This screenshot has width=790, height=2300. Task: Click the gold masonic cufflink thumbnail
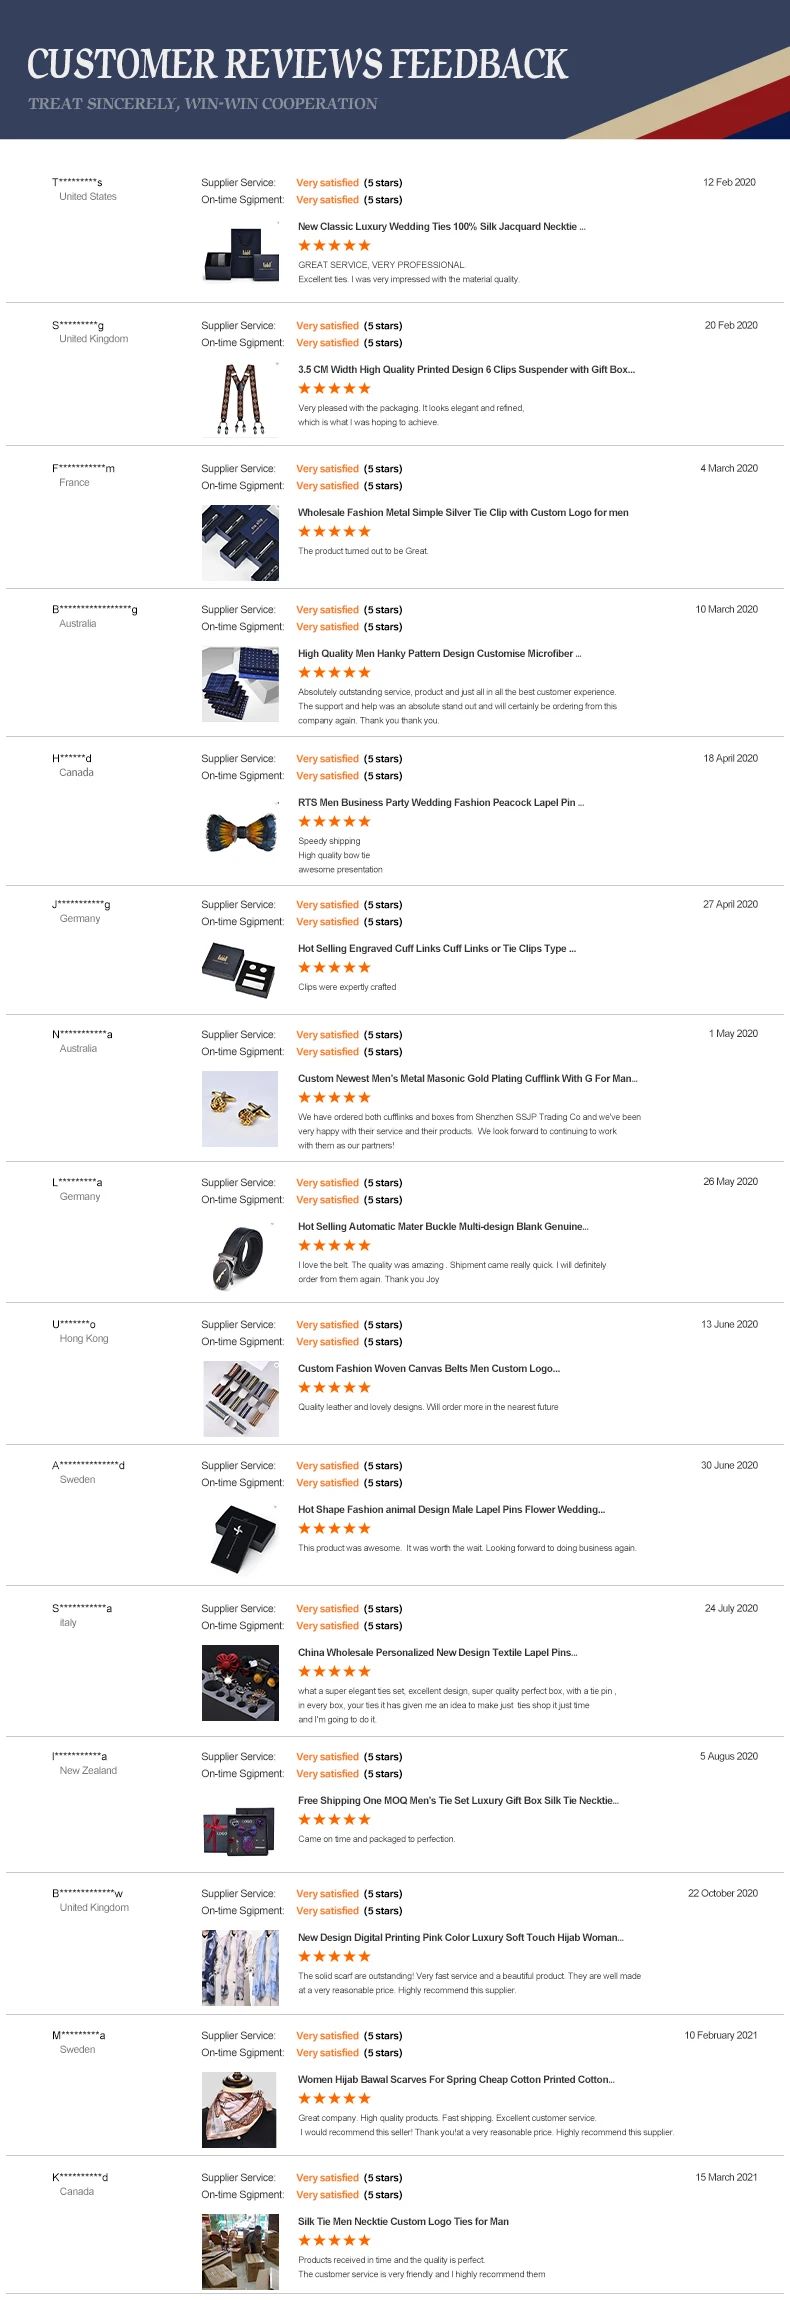click(240, 1108)
